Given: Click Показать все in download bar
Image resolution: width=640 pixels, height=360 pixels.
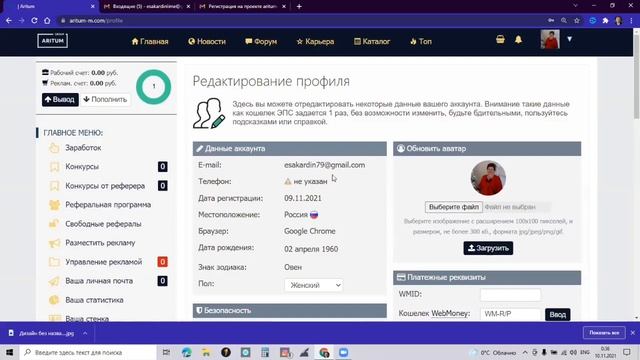Looking at the screenshot, I should coord(604,333).
